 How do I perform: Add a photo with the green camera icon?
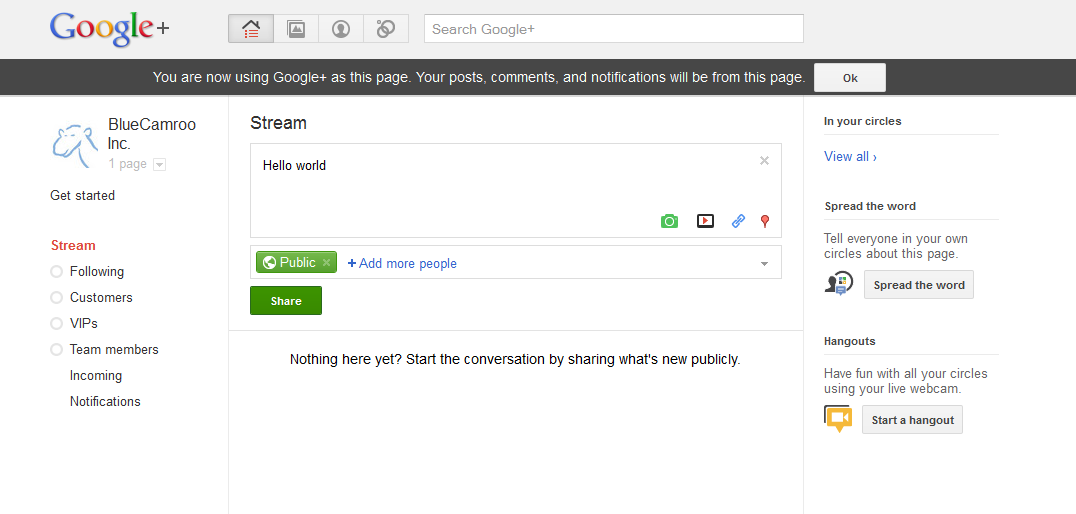[x=669, y=221]
